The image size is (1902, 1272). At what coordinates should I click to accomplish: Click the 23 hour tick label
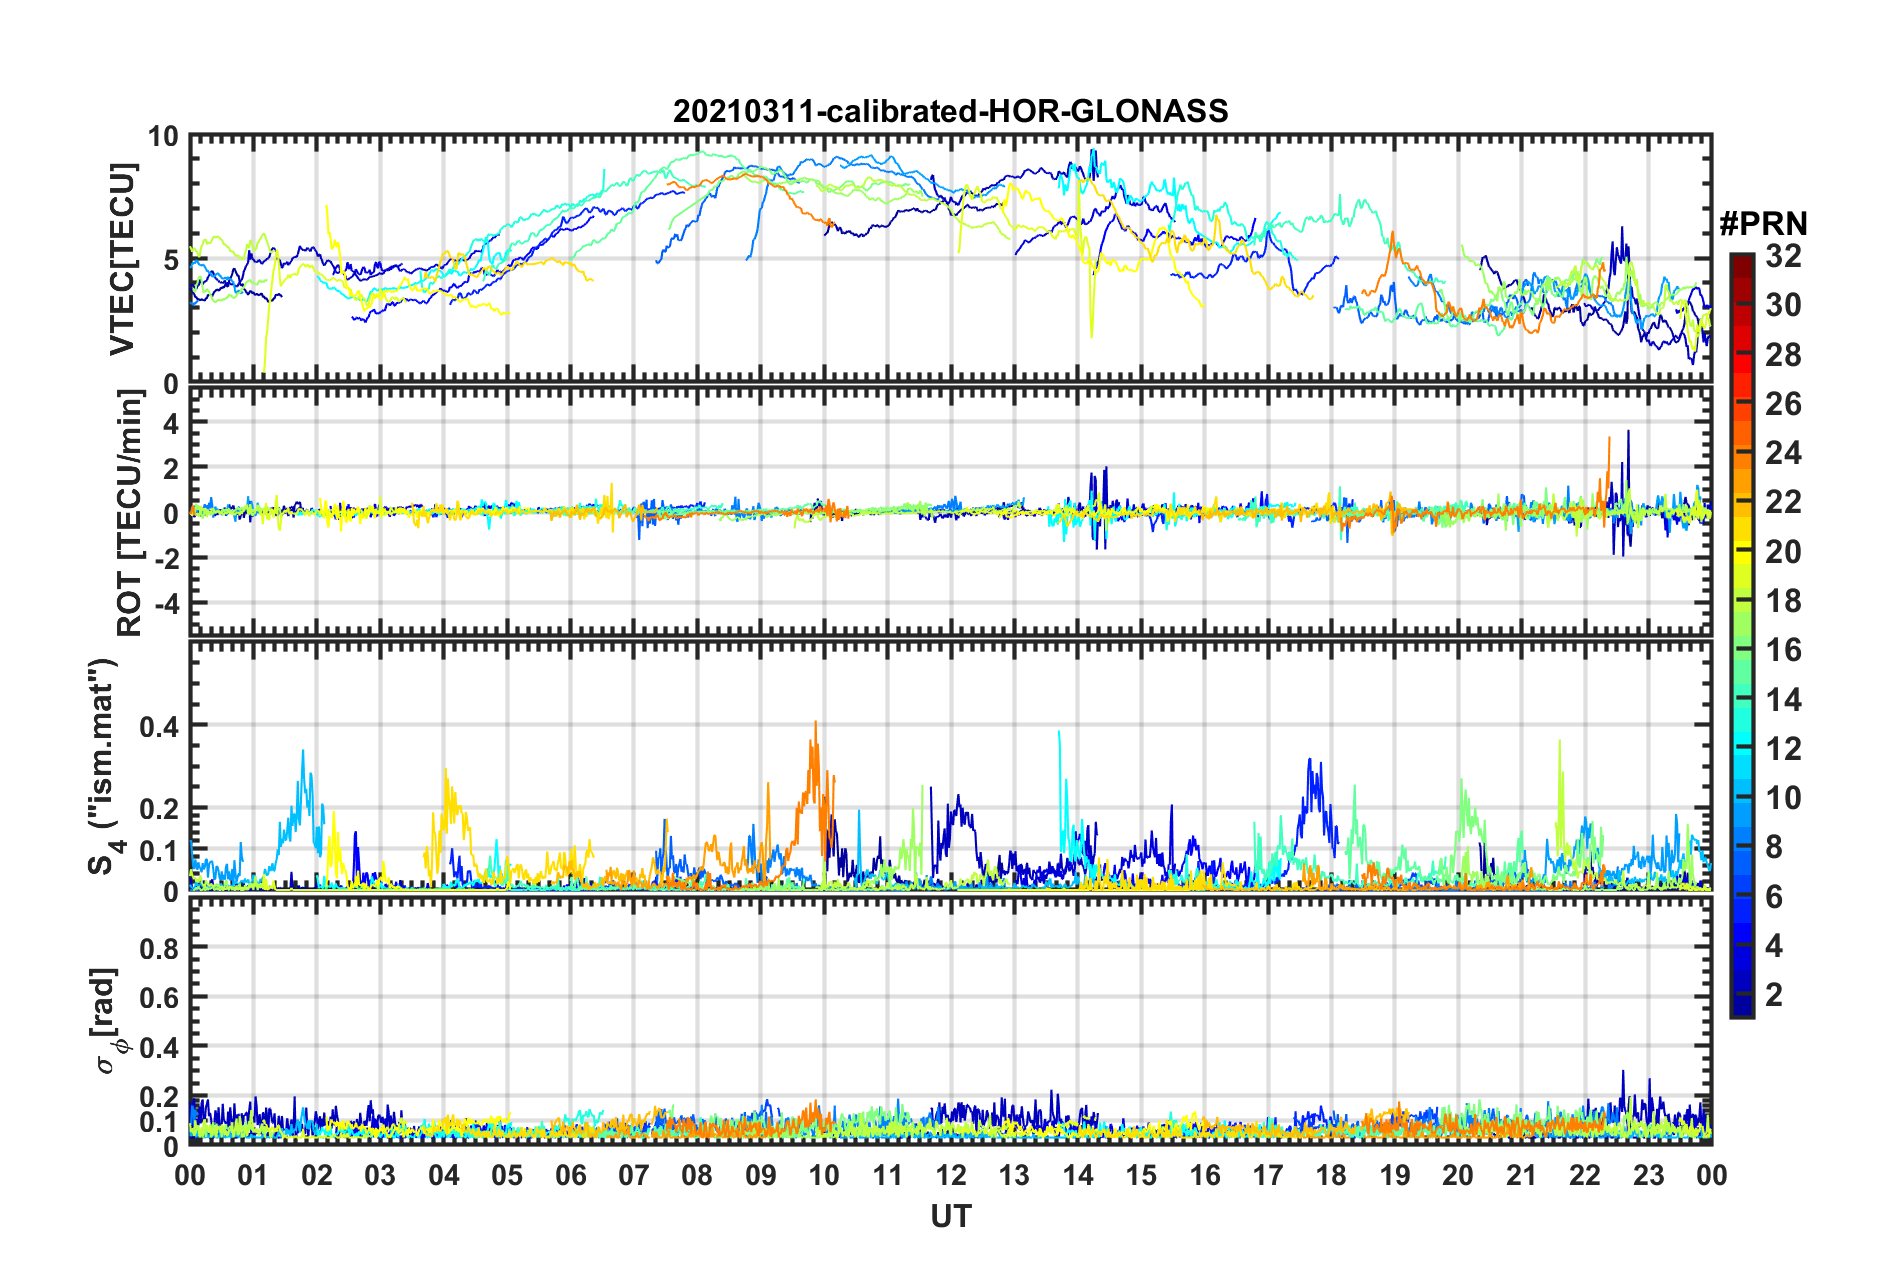tap(1649, 1175)
